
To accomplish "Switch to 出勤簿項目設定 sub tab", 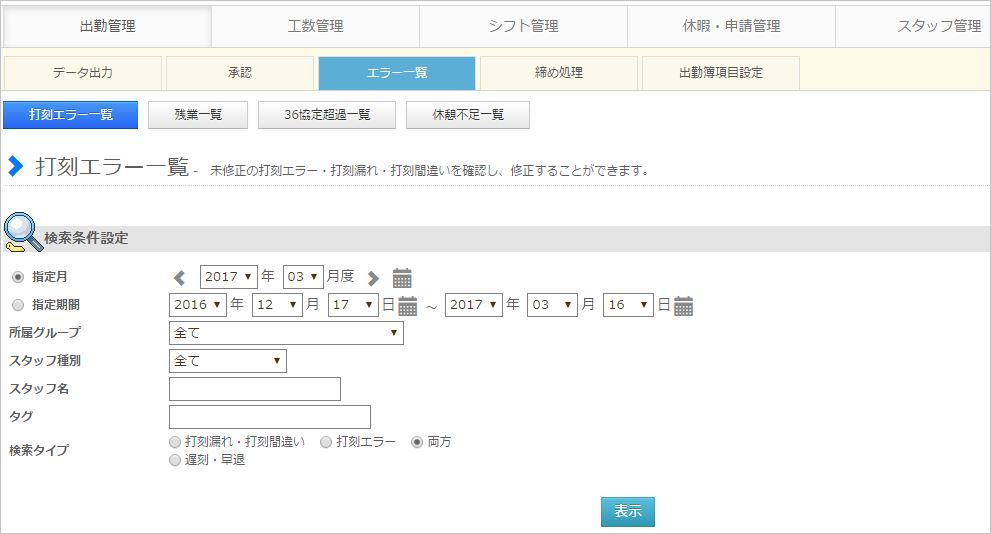I will tap(720, 73).
